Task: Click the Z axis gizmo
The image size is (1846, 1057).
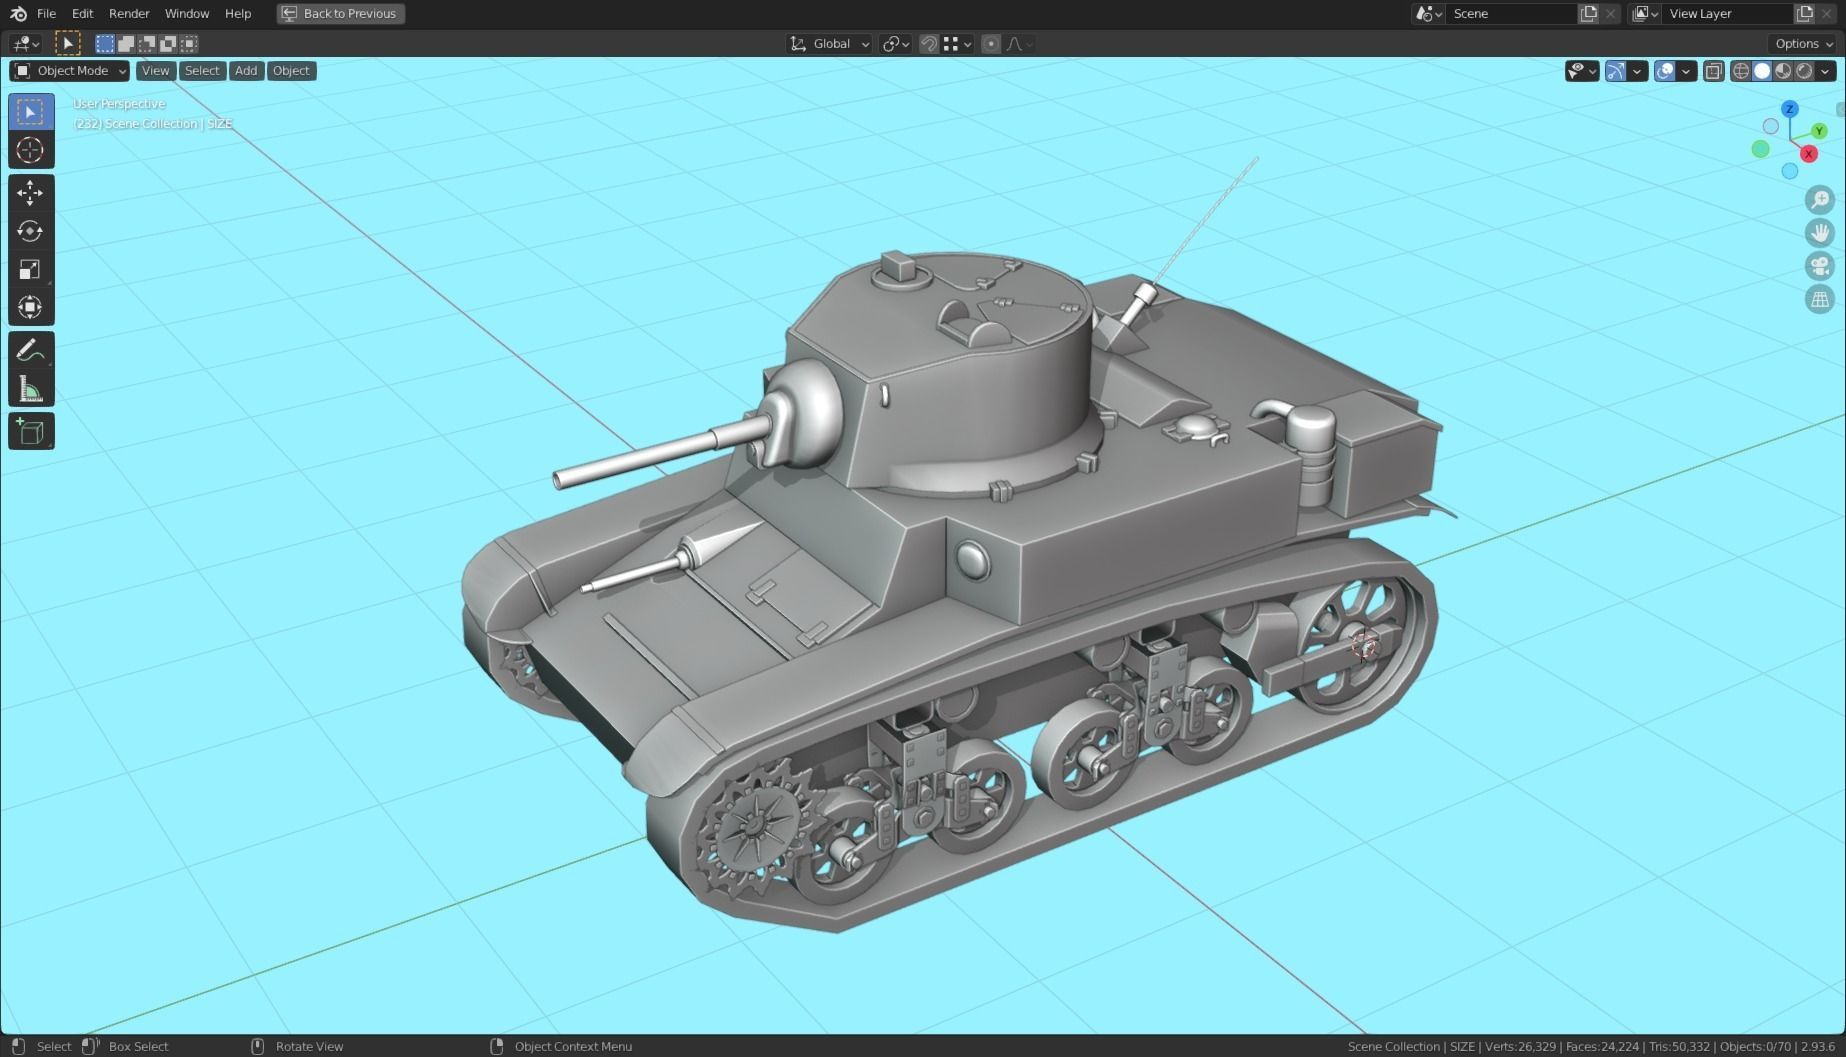Action: [1790, 109]
